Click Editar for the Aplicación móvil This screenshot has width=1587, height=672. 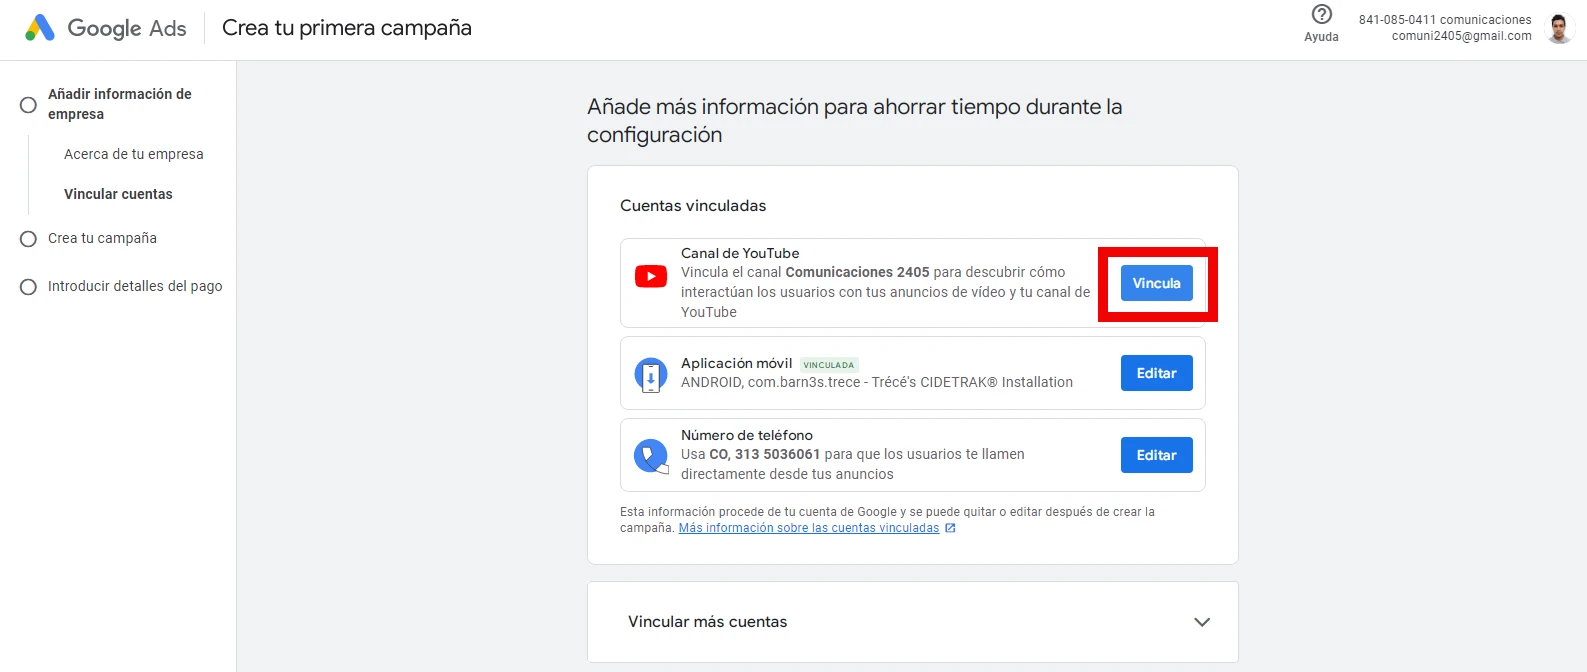click(x=1156, y=373)
